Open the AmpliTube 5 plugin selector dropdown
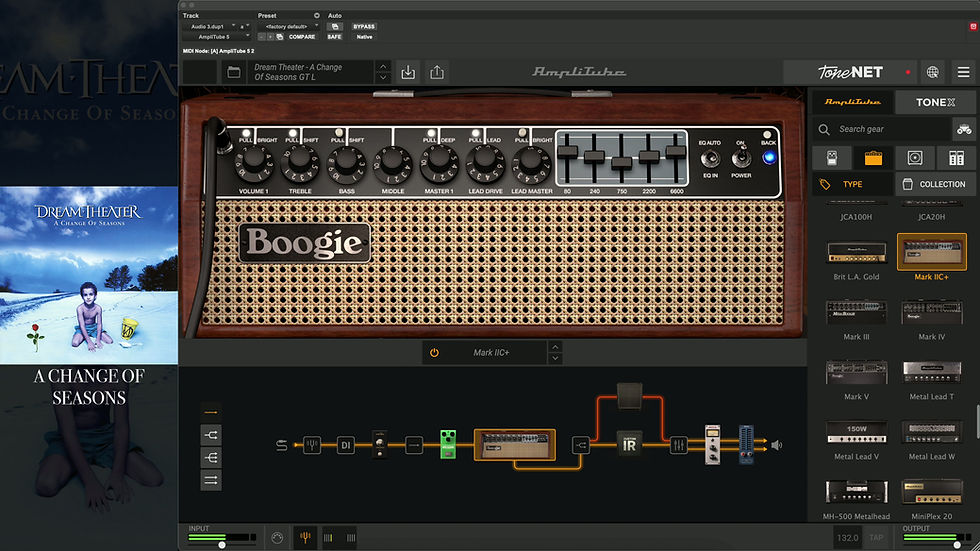The width and height of the screenshot is (980, 551). (216, 37)
